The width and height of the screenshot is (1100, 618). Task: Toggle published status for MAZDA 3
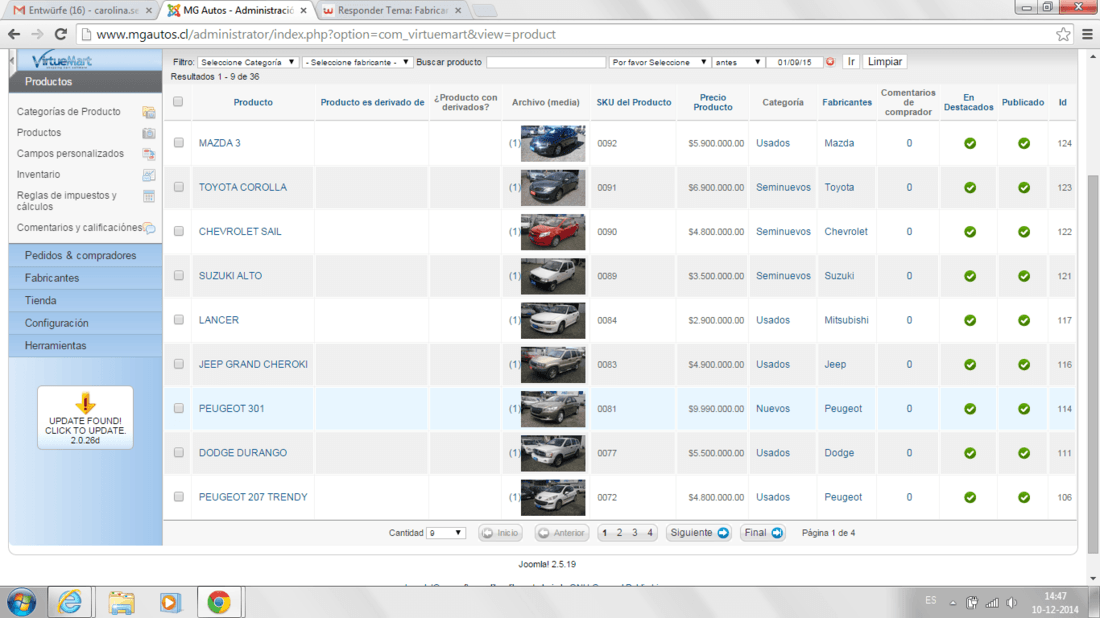tap(1024, 143)
